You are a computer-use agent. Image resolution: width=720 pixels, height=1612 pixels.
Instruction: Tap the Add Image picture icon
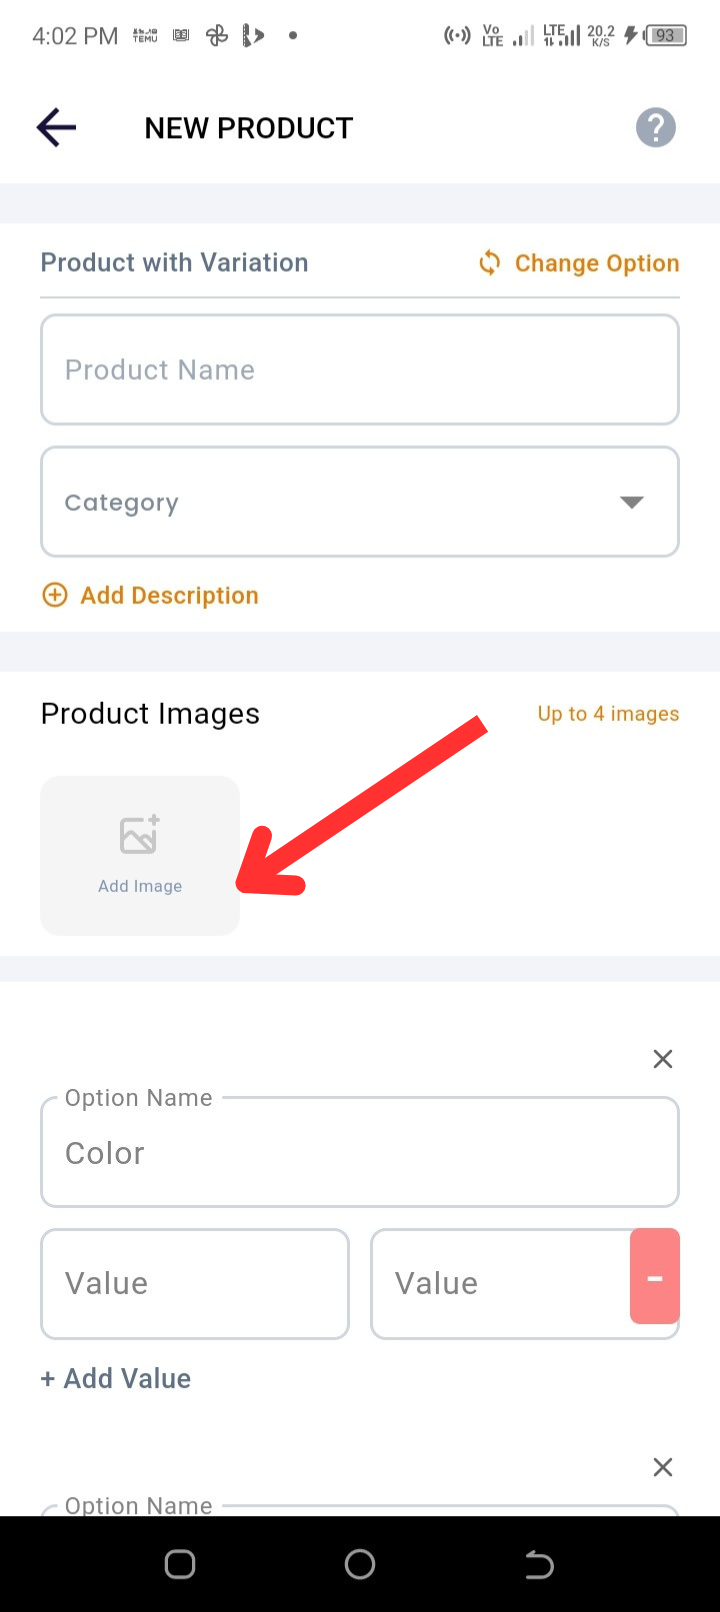click(x=140, y=835)
